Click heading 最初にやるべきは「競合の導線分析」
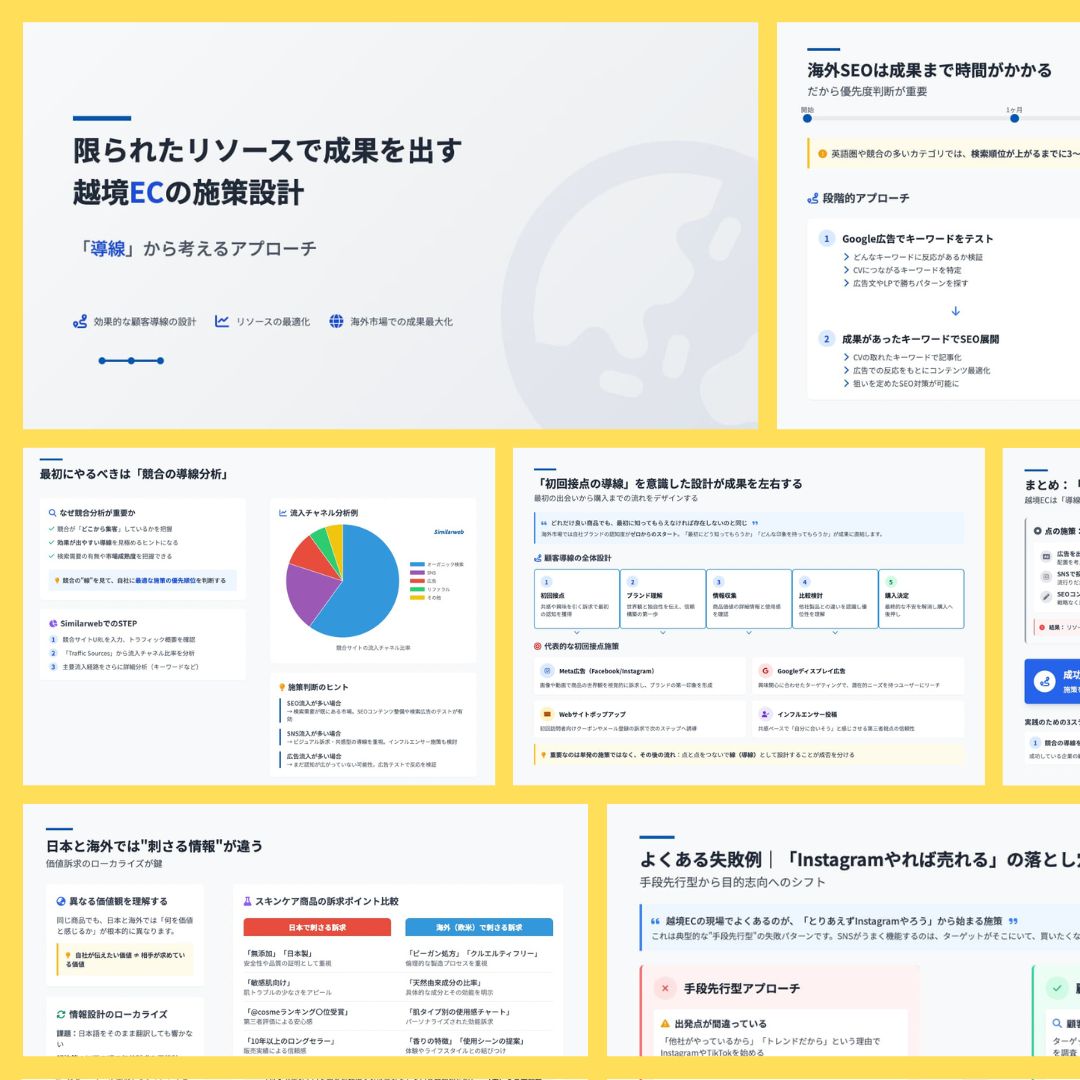This screenshot has height=1080, width=1080. (x=134, y=474)
